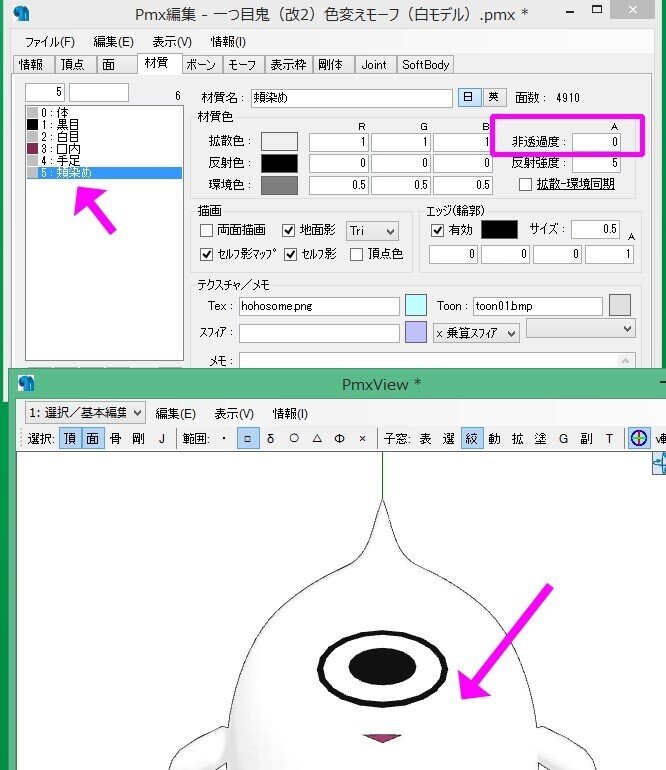Click the 材質名 name input field
666x770 pixels.
click(x=352, y=98)
